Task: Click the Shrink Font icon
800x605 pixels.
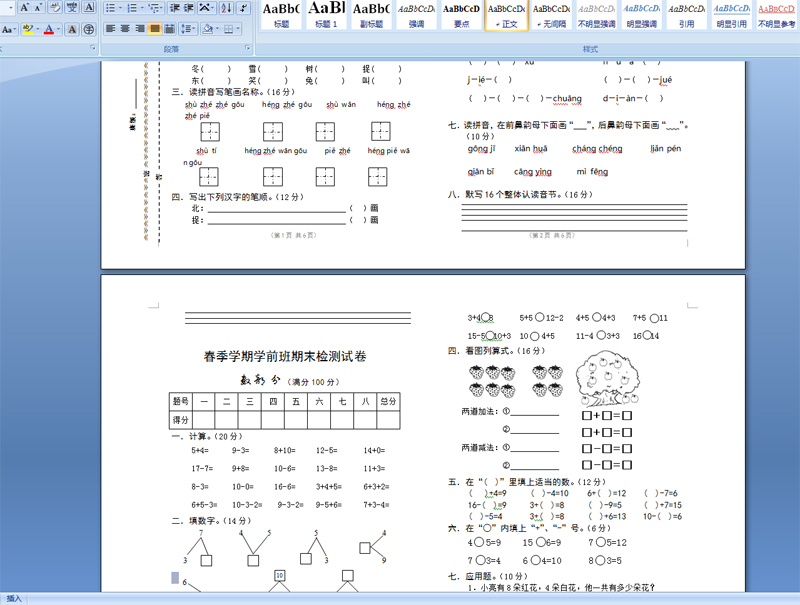Action: [38, 7]
